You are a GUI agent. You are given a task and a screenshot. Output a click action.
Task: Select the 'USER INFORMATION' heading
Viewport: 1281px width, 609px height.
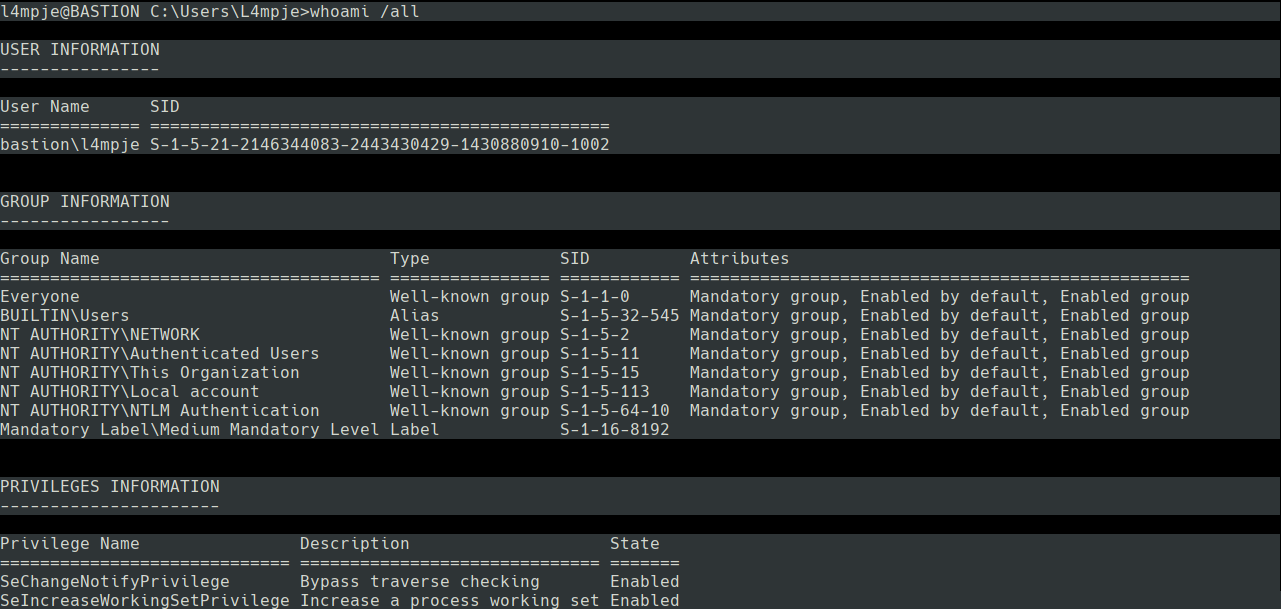tap(80, 50)
